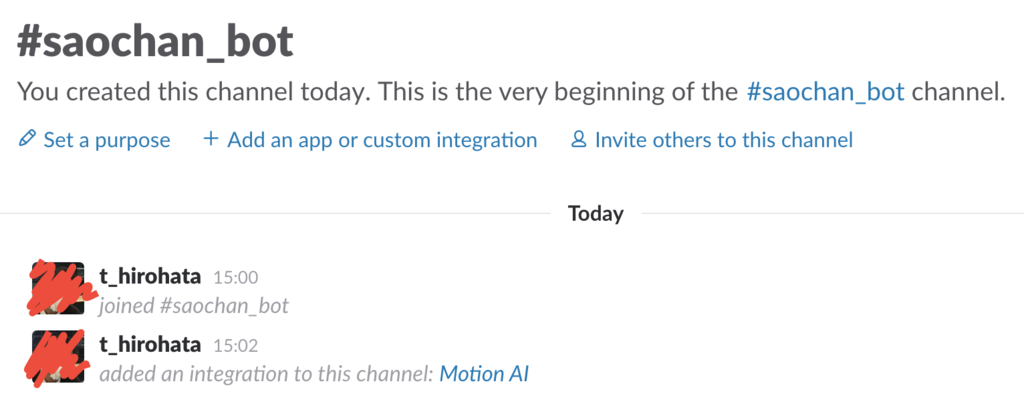The image size is (1024, 408).
Task: Click the plus icon for adding an app
Action: pyautogui.click(x=210, y=140)
